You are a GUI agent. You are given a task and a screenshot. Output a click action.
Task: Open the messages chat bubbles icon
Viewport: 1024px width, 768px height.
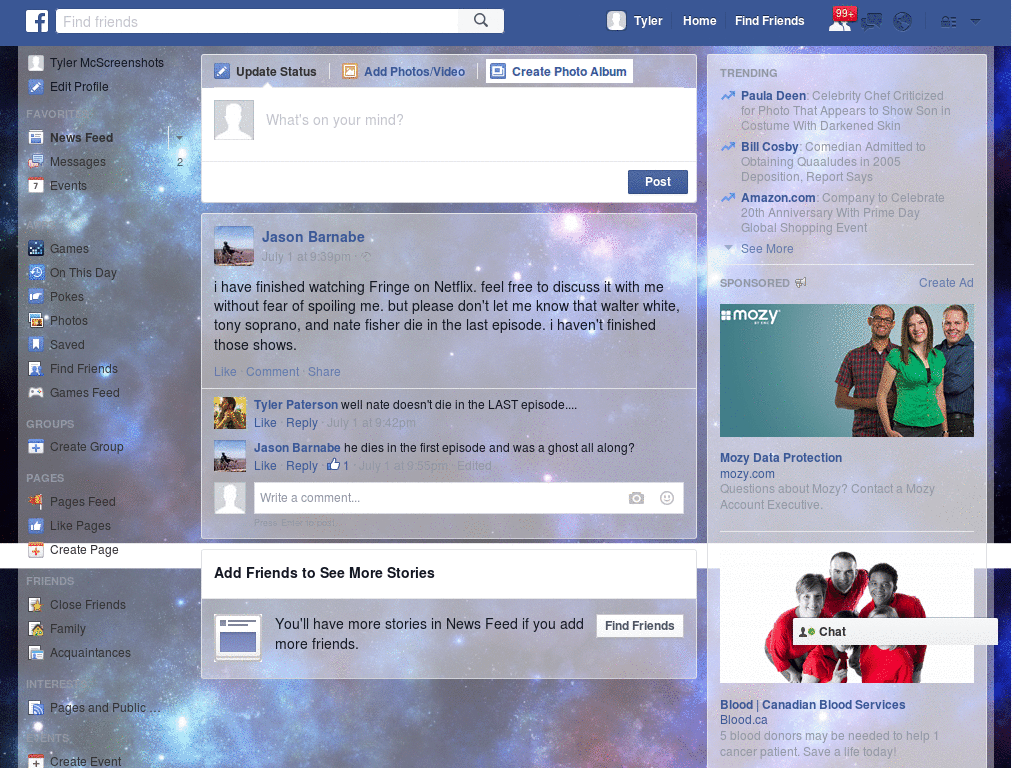point(871,22)
